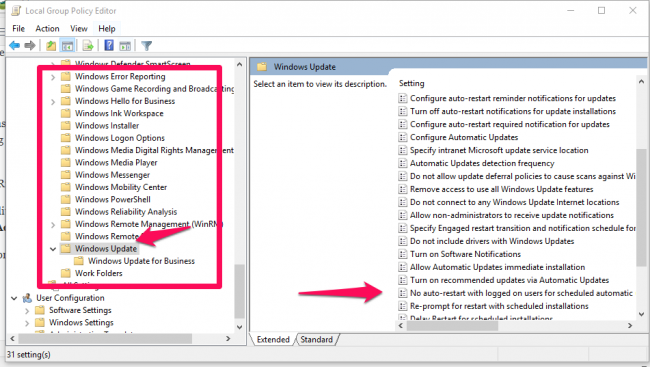
Task: Open the File menu
Action: pyautogui.click(x=18, y=29)
